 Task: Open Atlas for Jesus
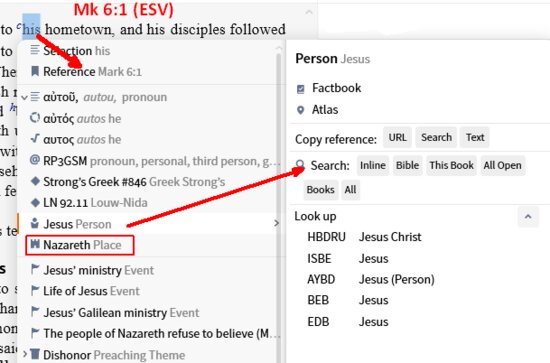coord(325,110)
